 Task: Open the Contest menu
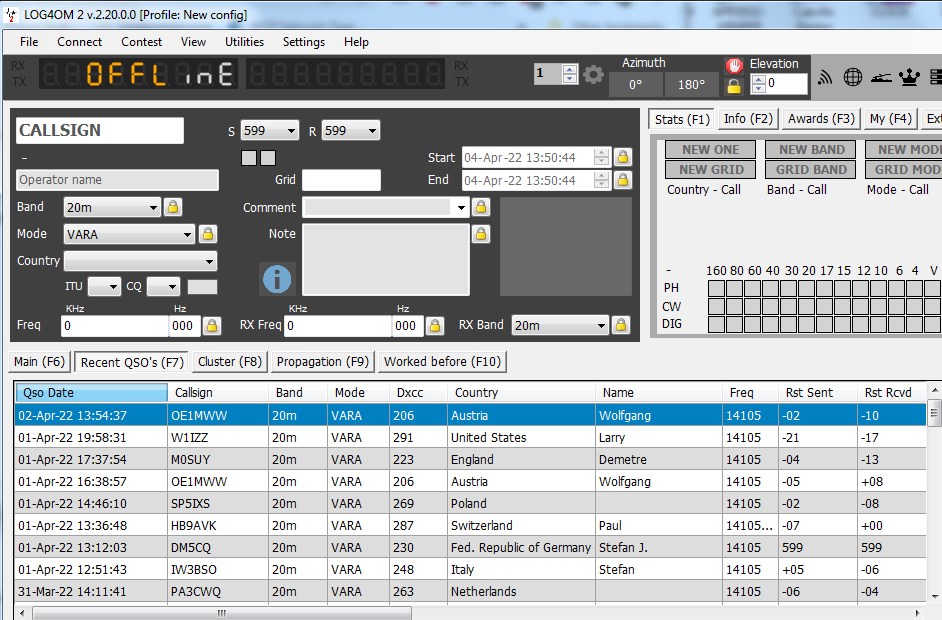[141, 42]
